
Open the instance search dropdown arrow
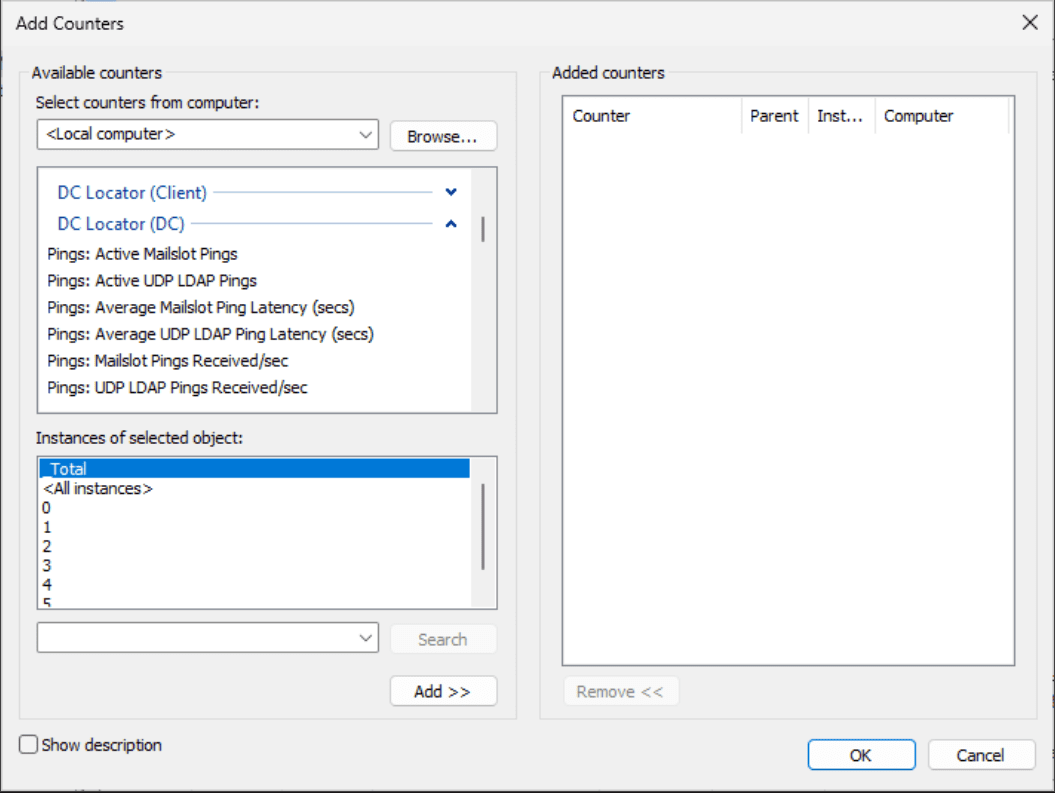tap(364, 638)
